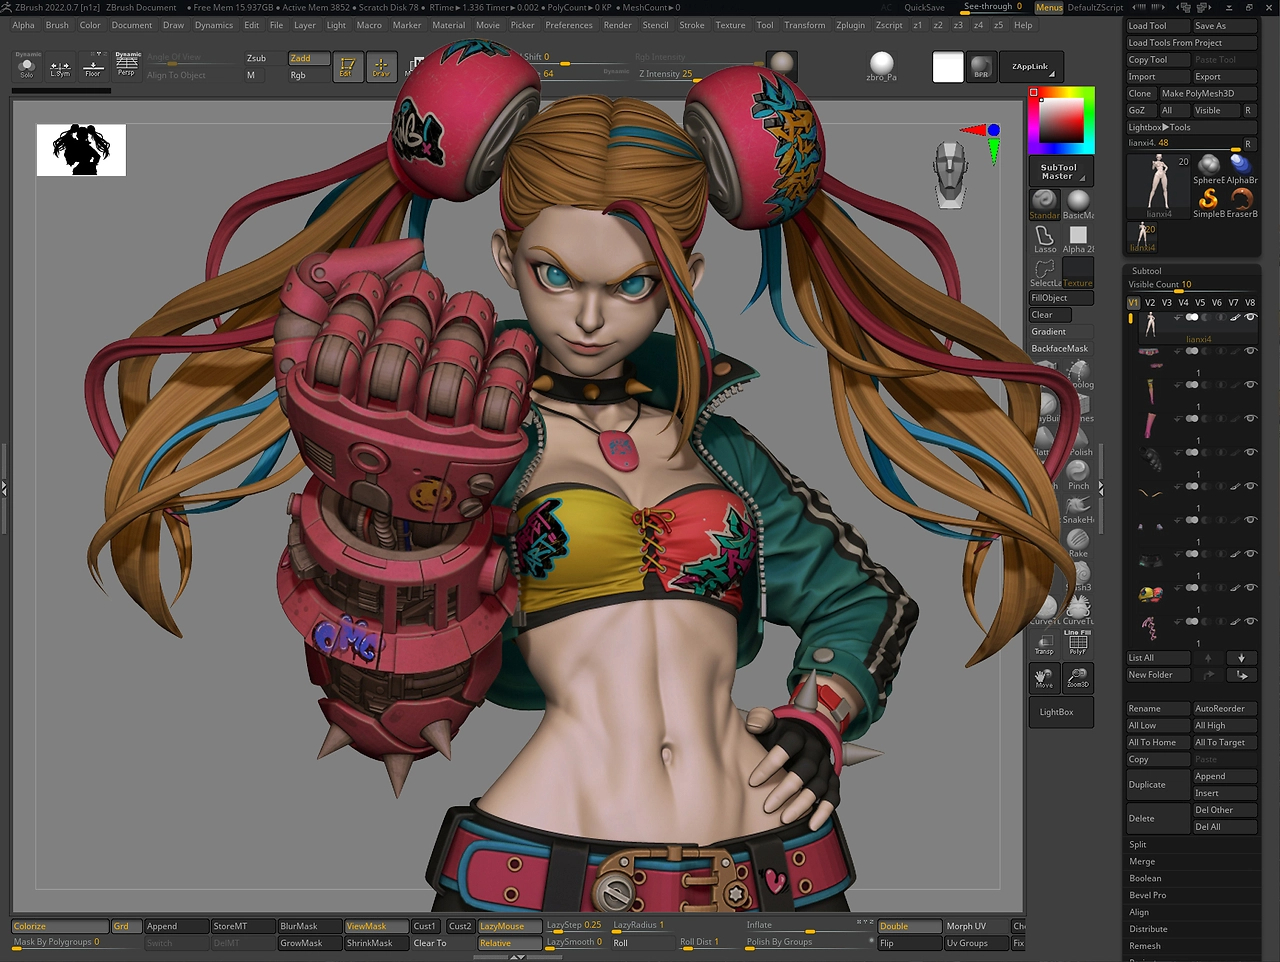Toggle Double sided display

coord(910,926)
